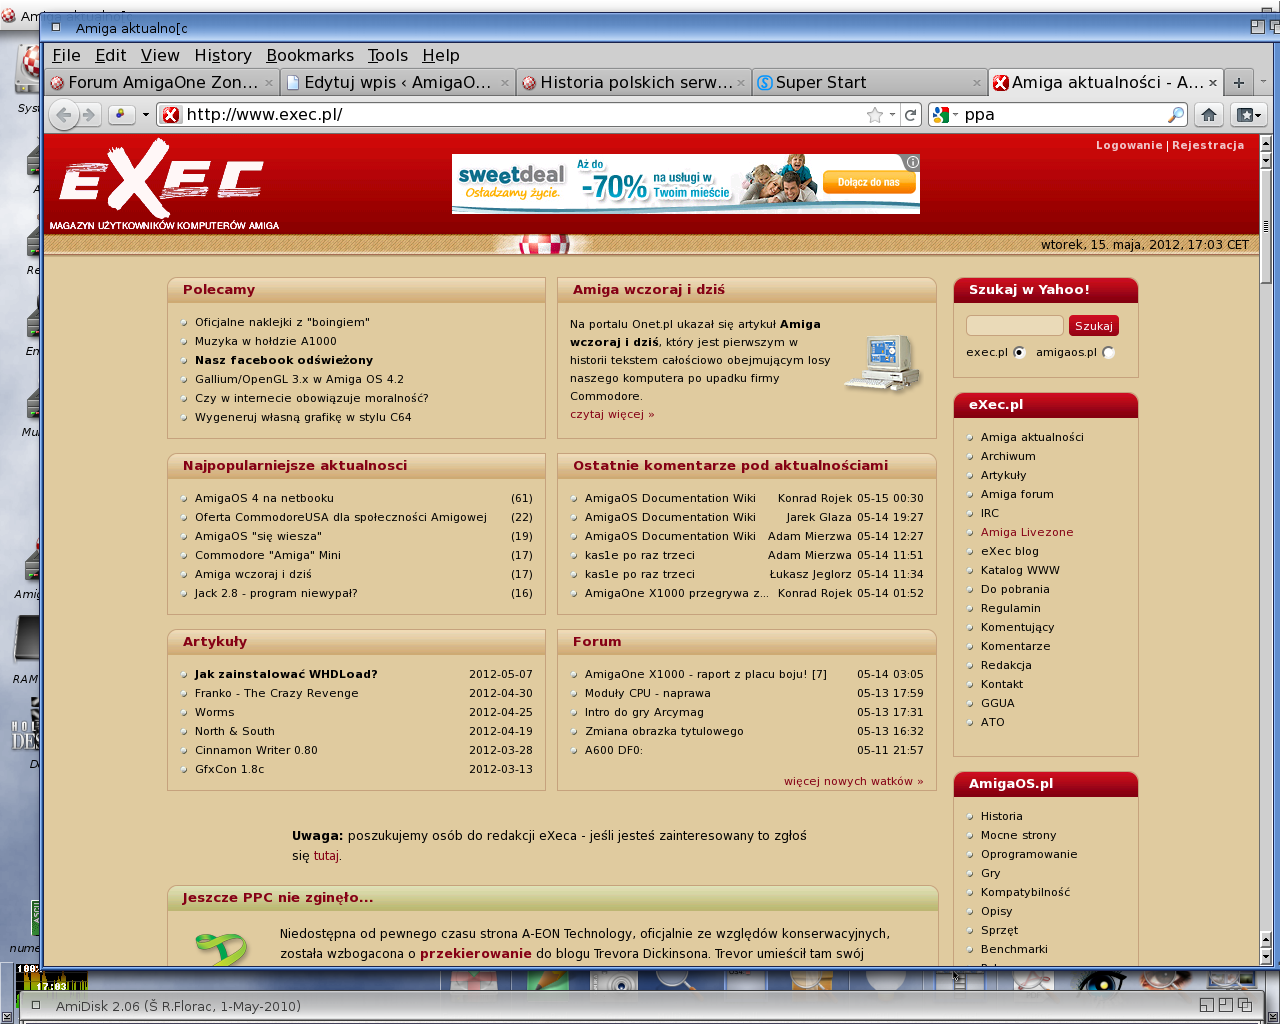
Task: Open the Tools menu
Action: click(387, 56)
